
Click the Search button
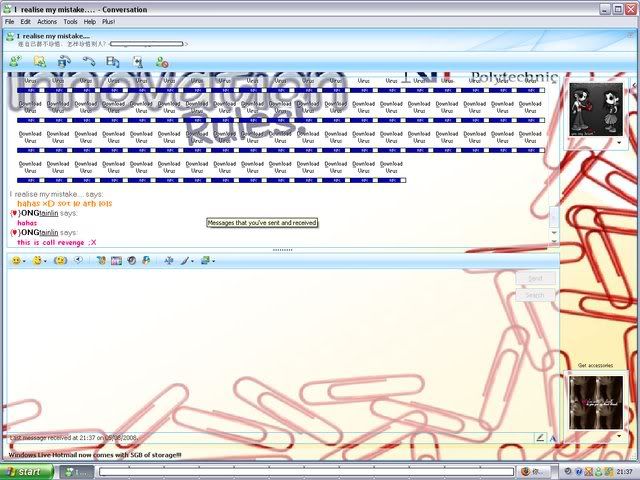click(x=536, y=295)
